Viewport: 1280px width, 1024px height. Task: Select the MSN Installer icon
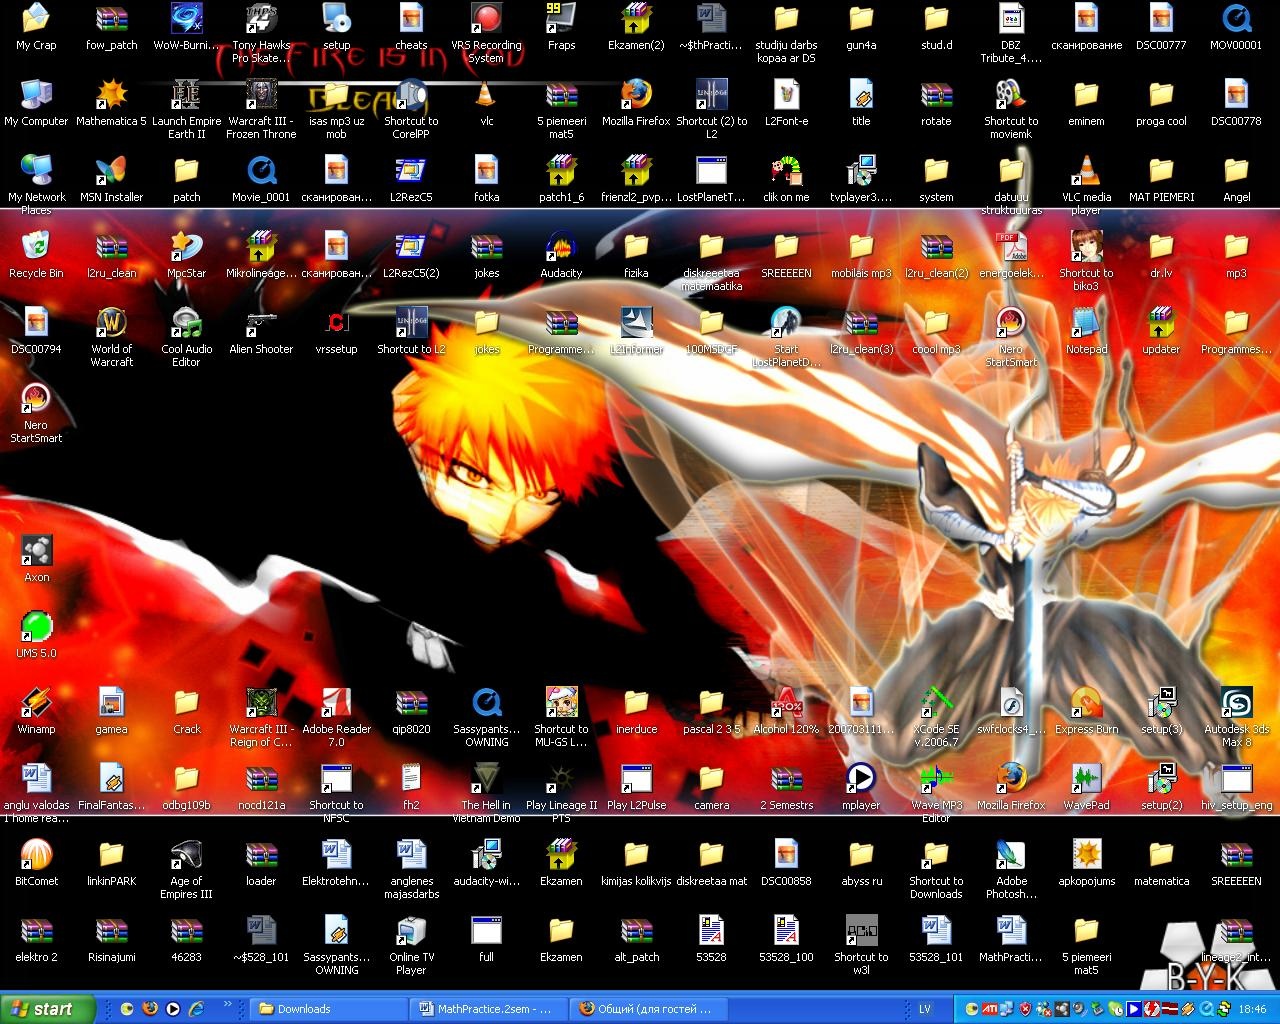coord(111,171)
